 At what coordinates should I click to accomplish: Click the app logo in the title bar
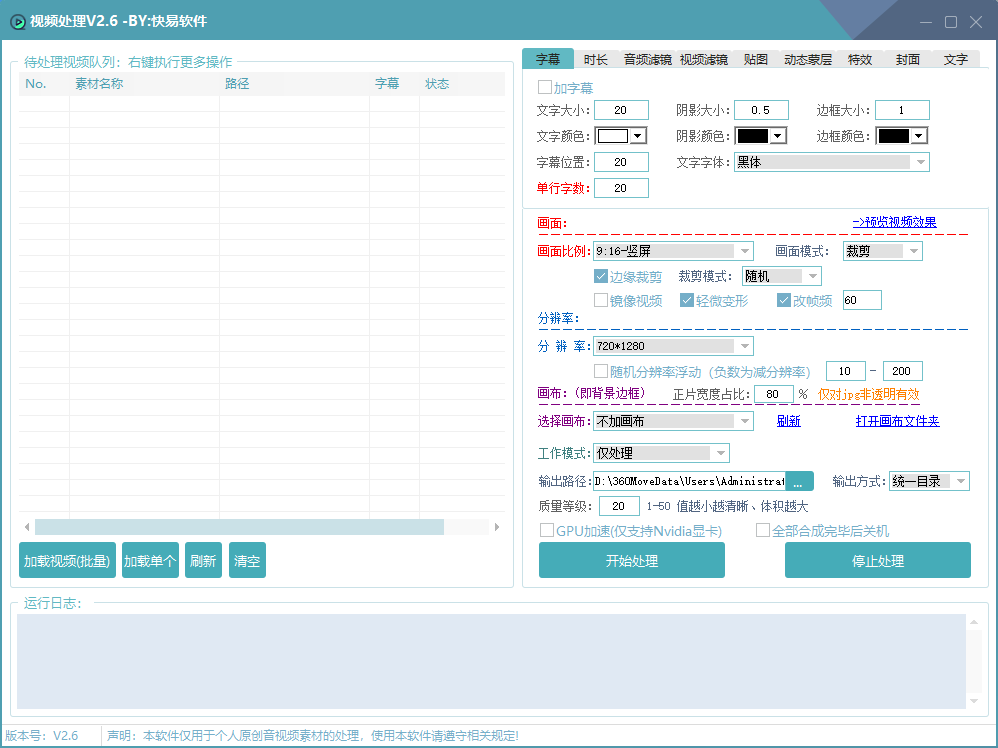tap(20, 20)
